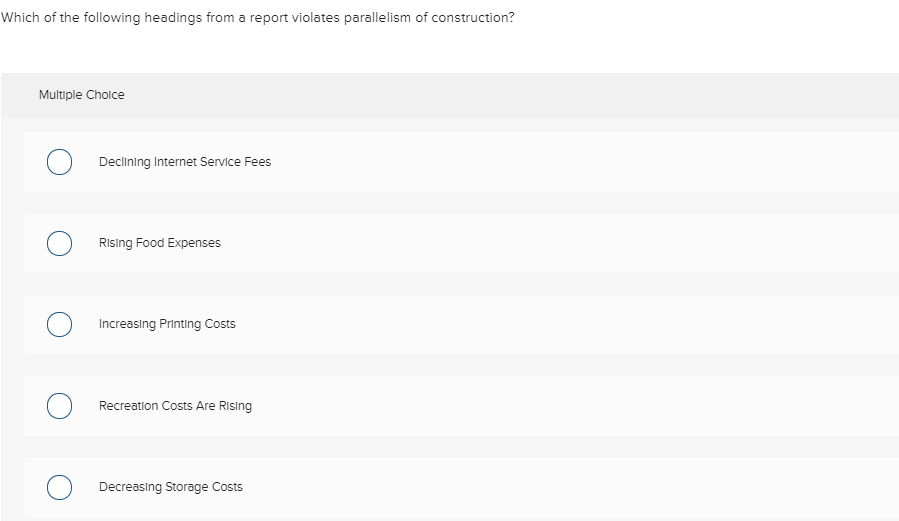Select the 'Declining Internet Service Fees' radio button

(59, 162)
